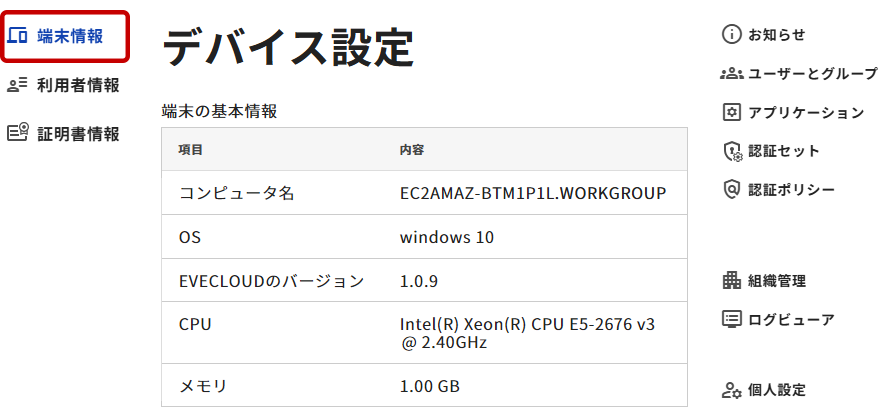Click the 個人設定 user-gear icon

pos(731,390)
